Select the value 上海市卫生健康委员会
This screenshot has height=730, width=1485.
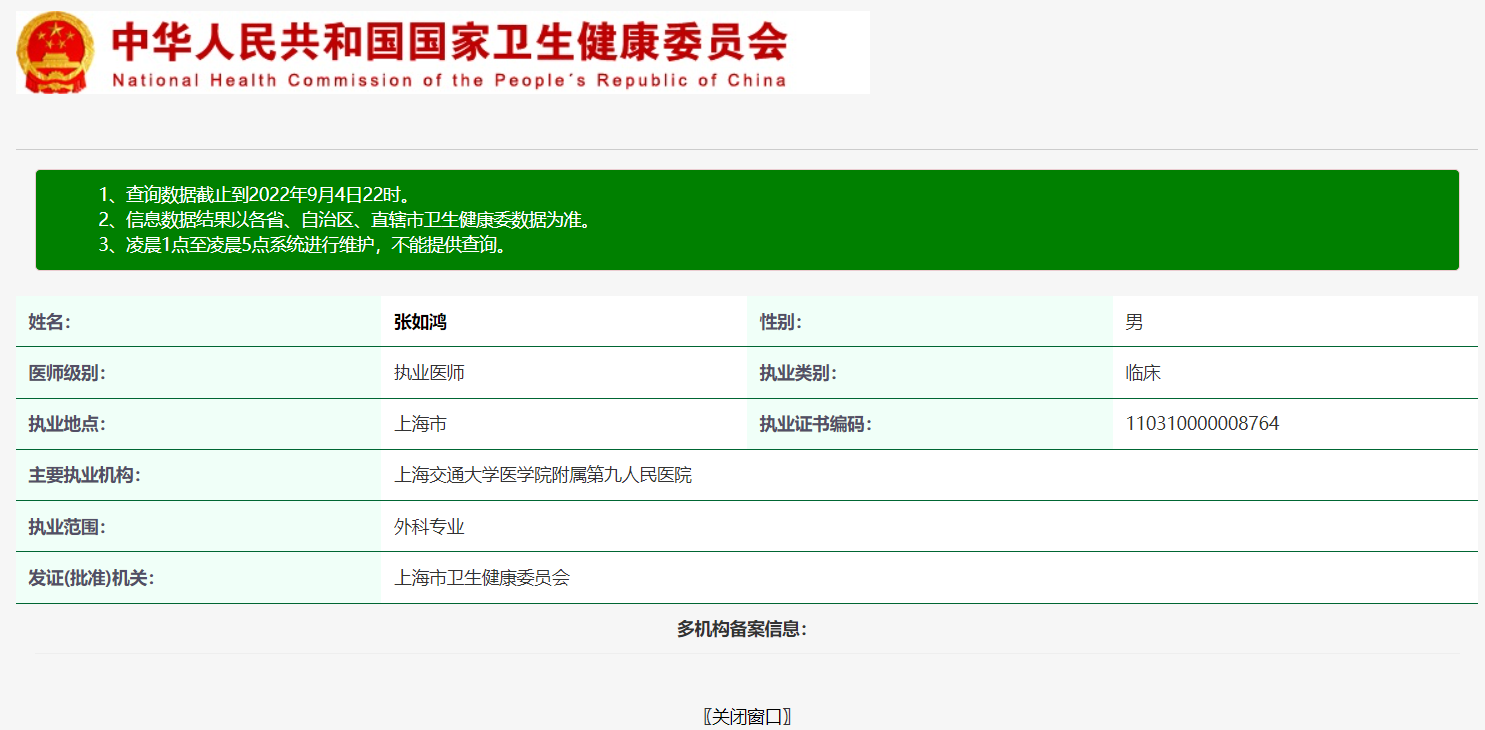pos(482,578)
